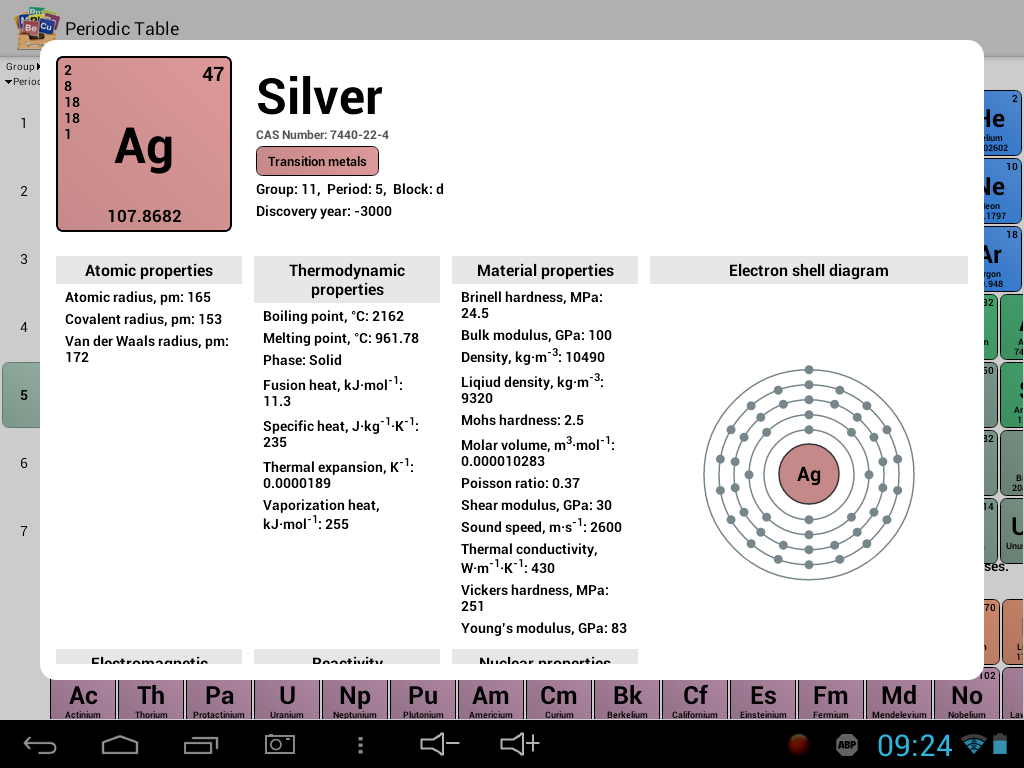Lower volume with the speaker minus icon

pos(439,744)
